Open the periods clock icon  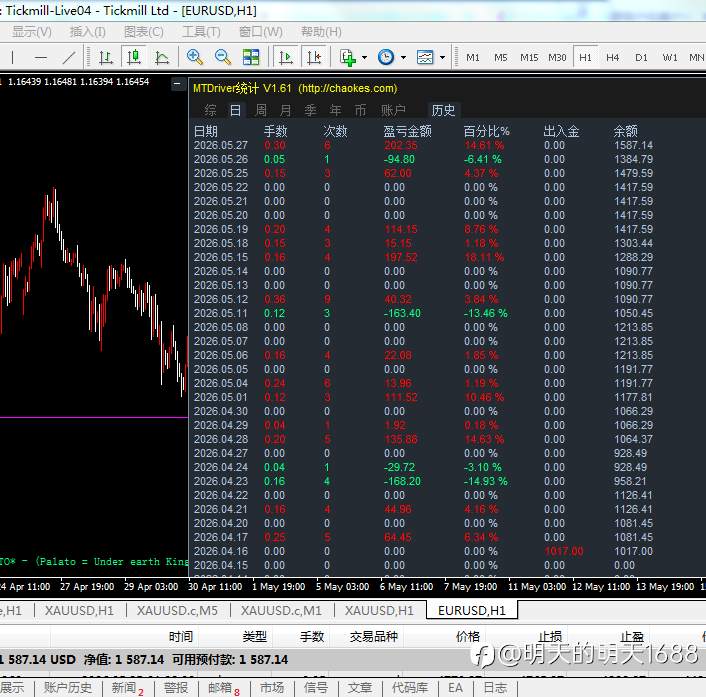[x=386, y=57]
